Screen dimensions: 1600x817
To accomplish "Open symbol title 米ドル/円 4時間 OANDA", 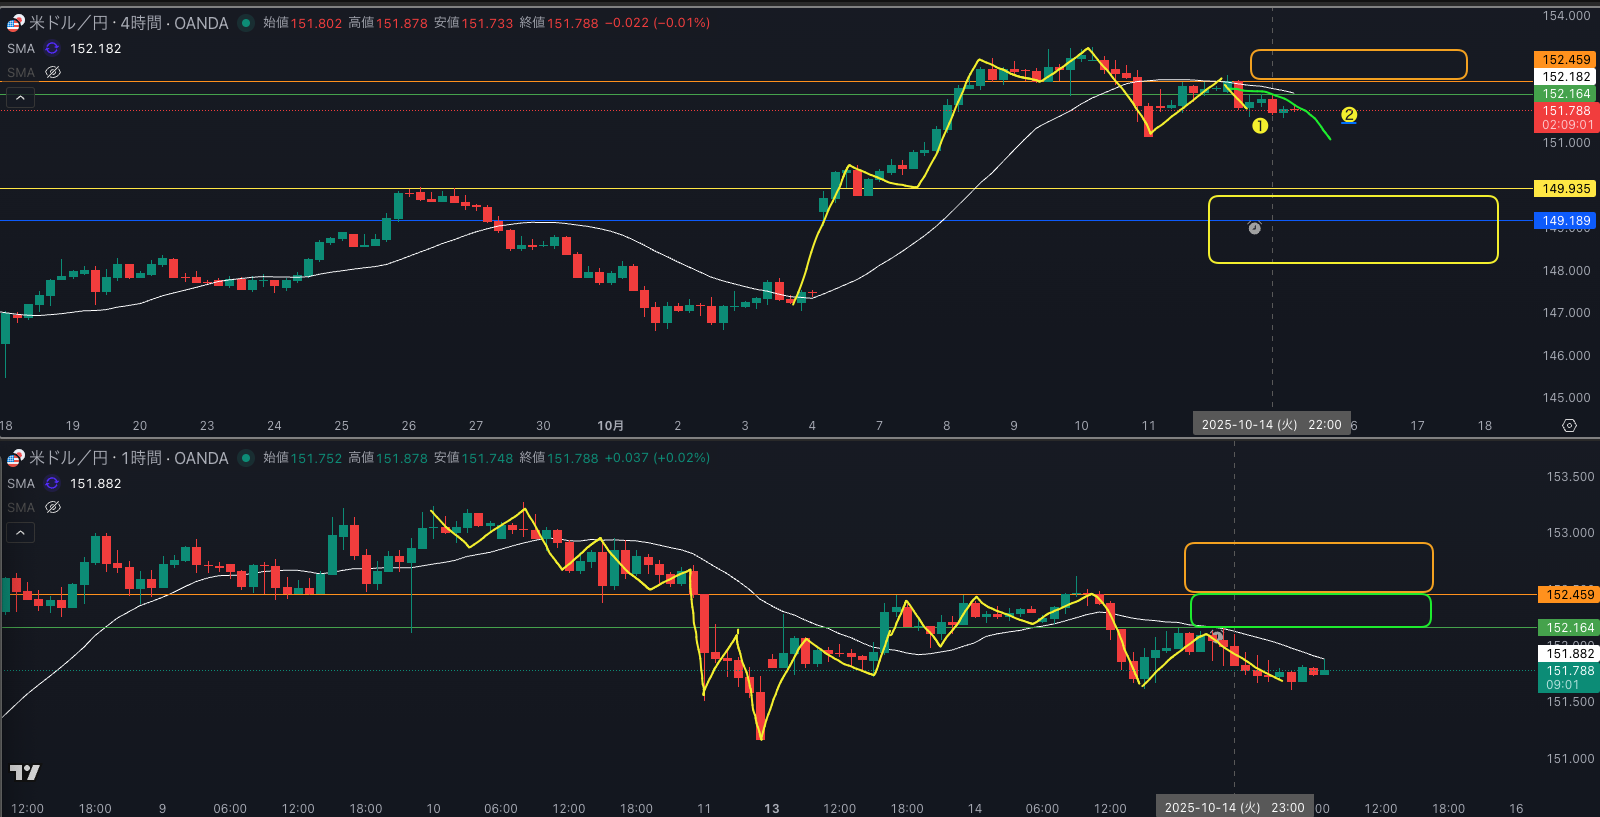I will pos(128,23).
